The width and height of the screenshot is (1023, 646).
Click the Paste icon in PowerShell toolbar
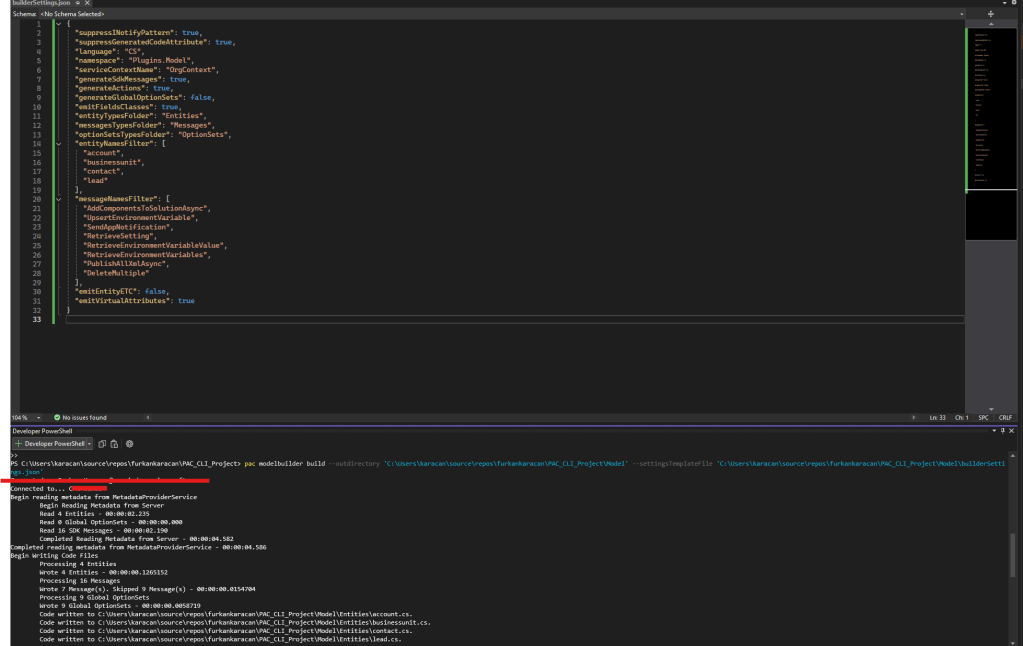coord(114,443)
